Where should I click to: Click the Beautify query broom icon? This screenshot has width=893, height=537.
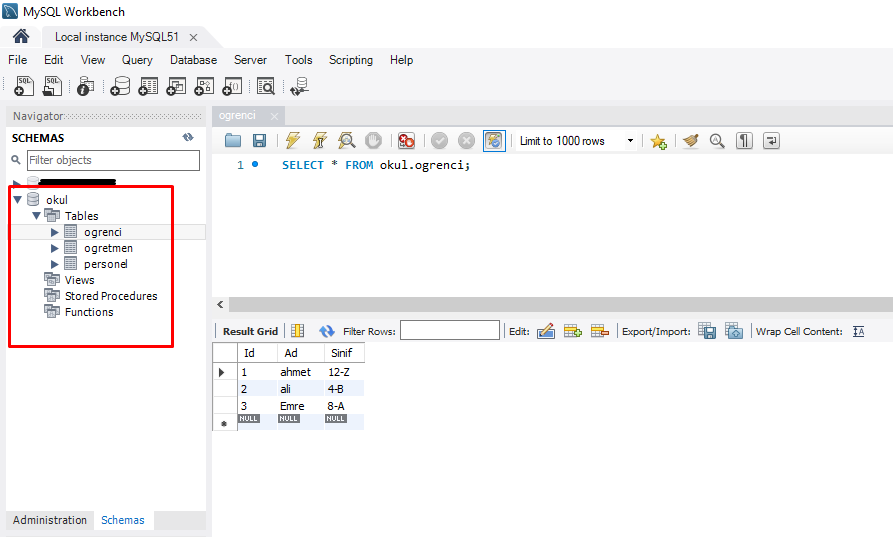pos(690,141)
